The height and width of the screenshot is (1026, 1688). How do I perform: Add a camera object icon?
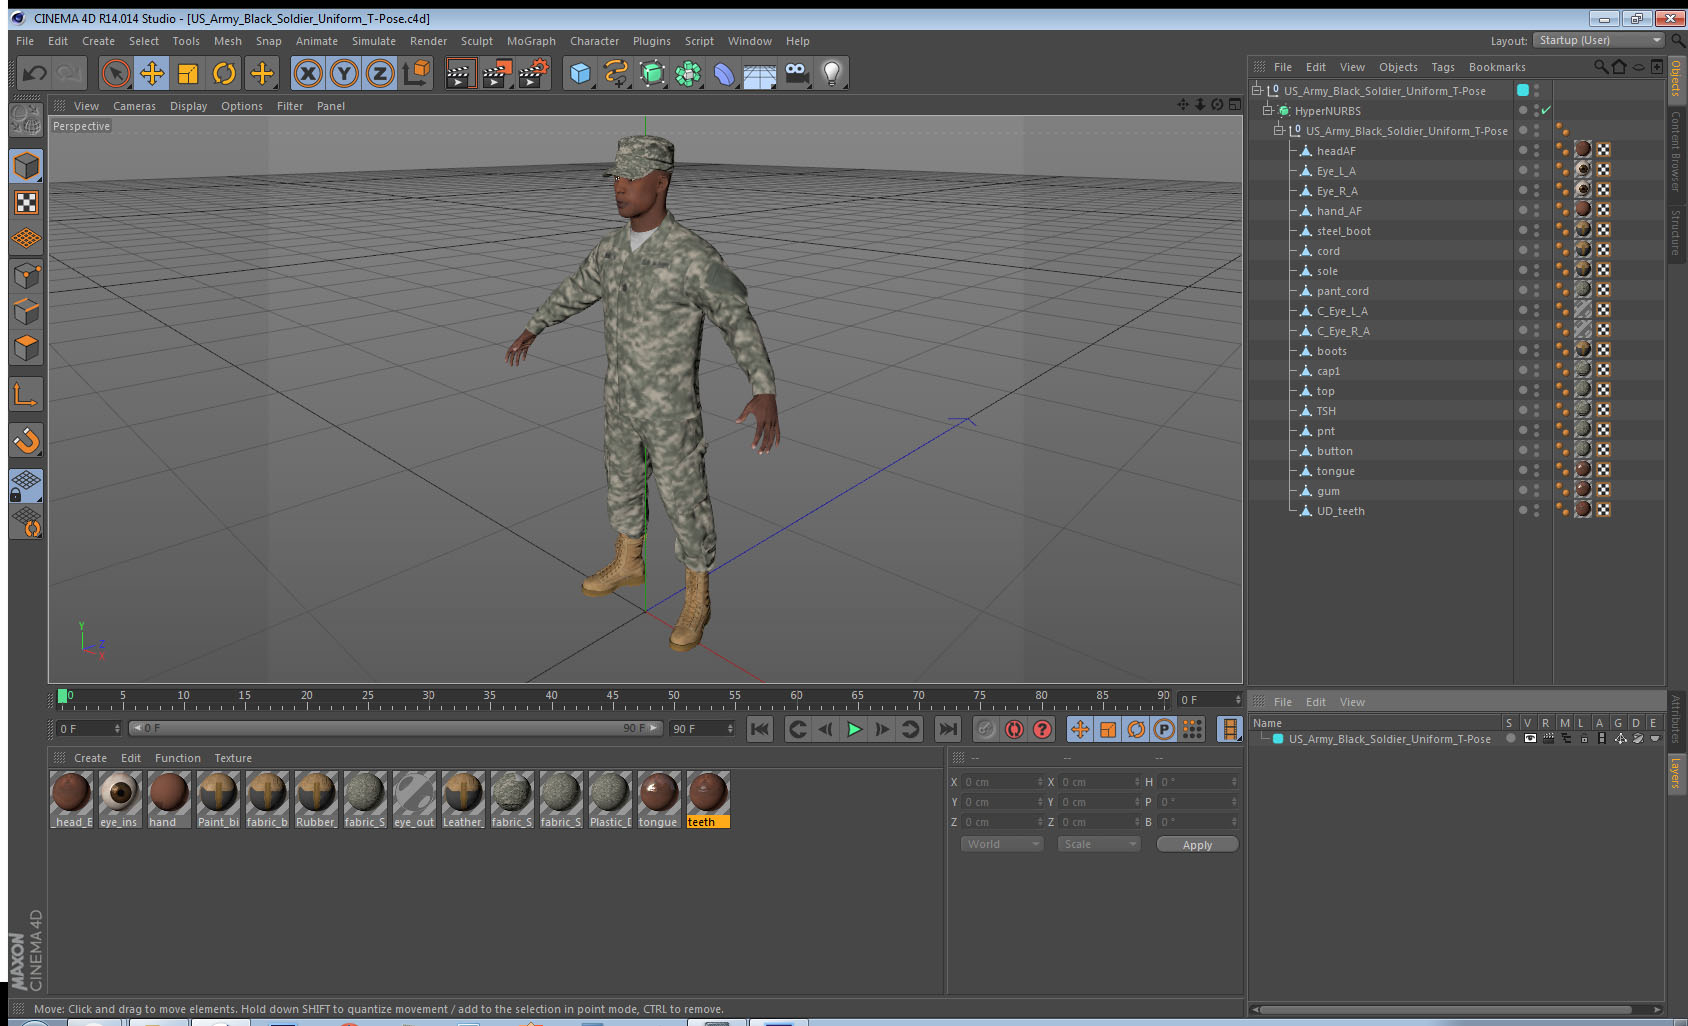[796, 73]
